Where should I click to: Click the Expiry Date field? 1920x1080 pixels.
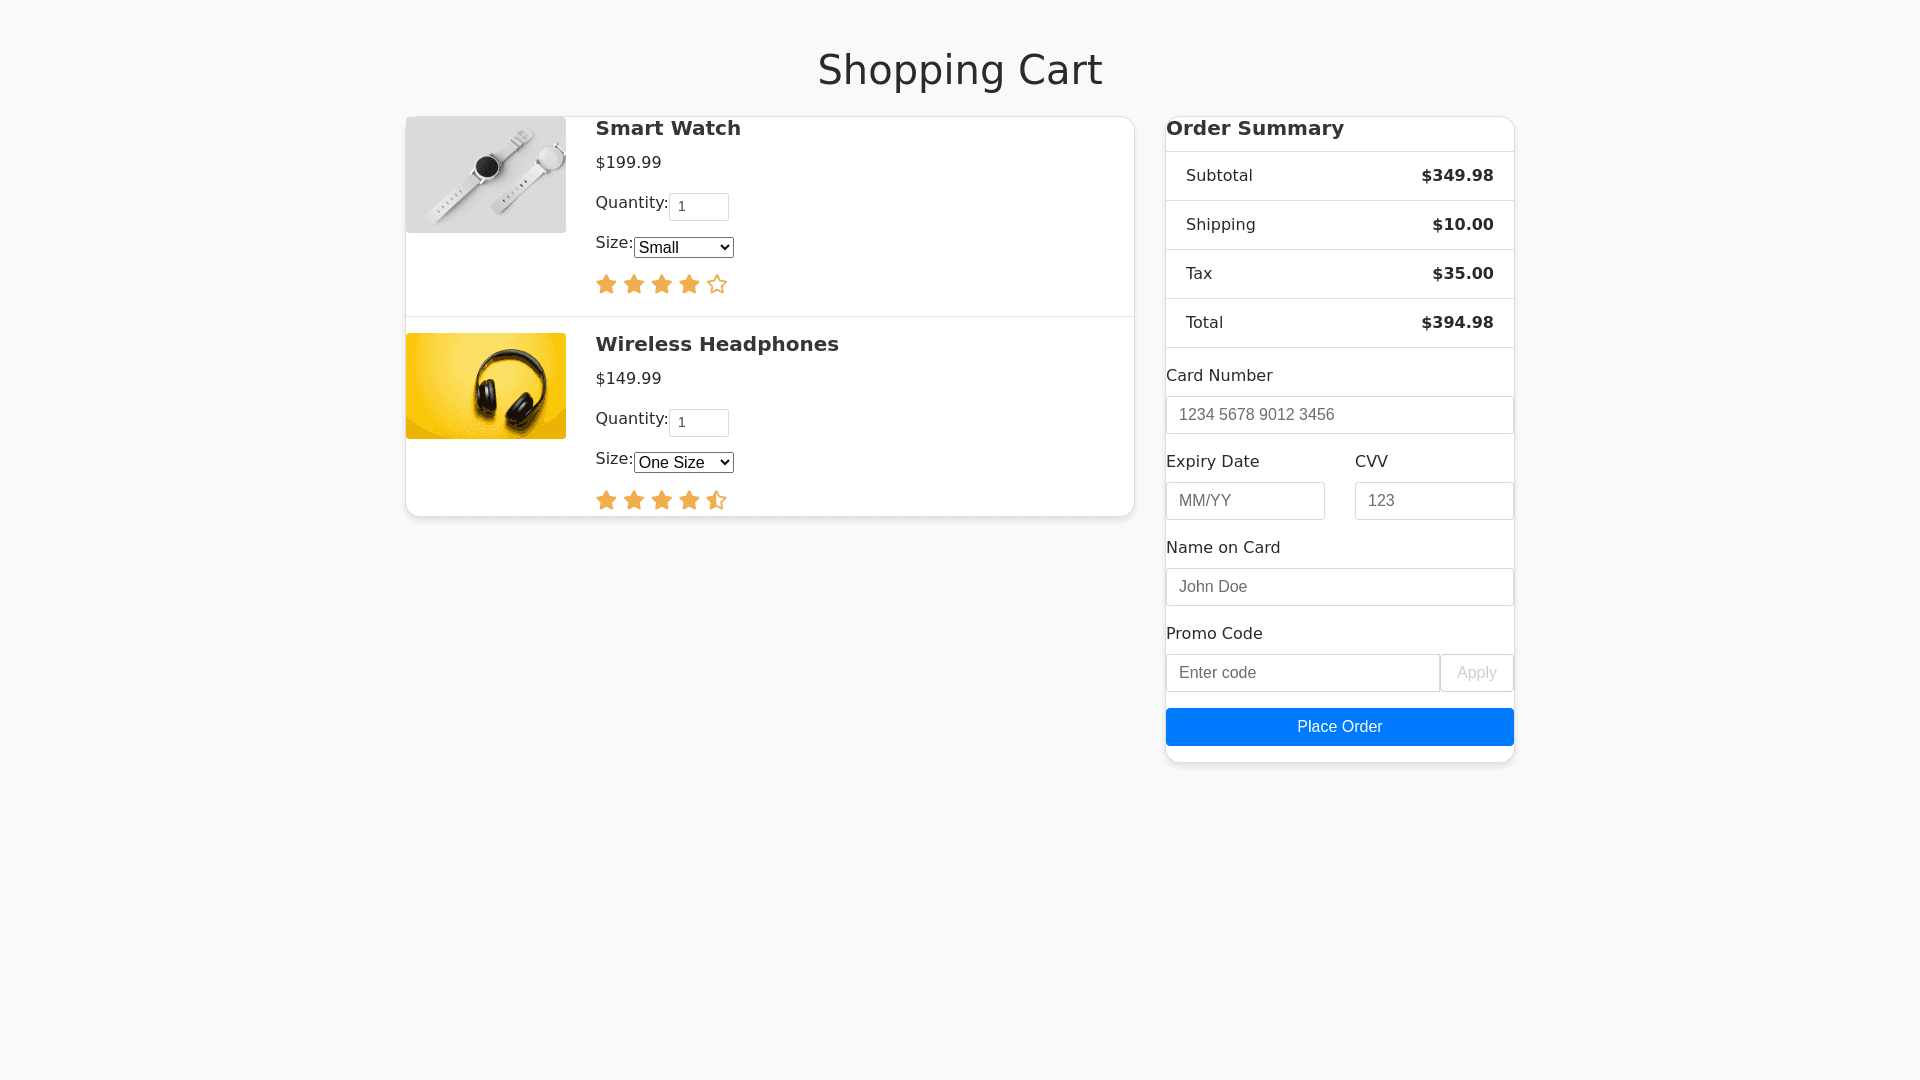tap(1245, 501)
